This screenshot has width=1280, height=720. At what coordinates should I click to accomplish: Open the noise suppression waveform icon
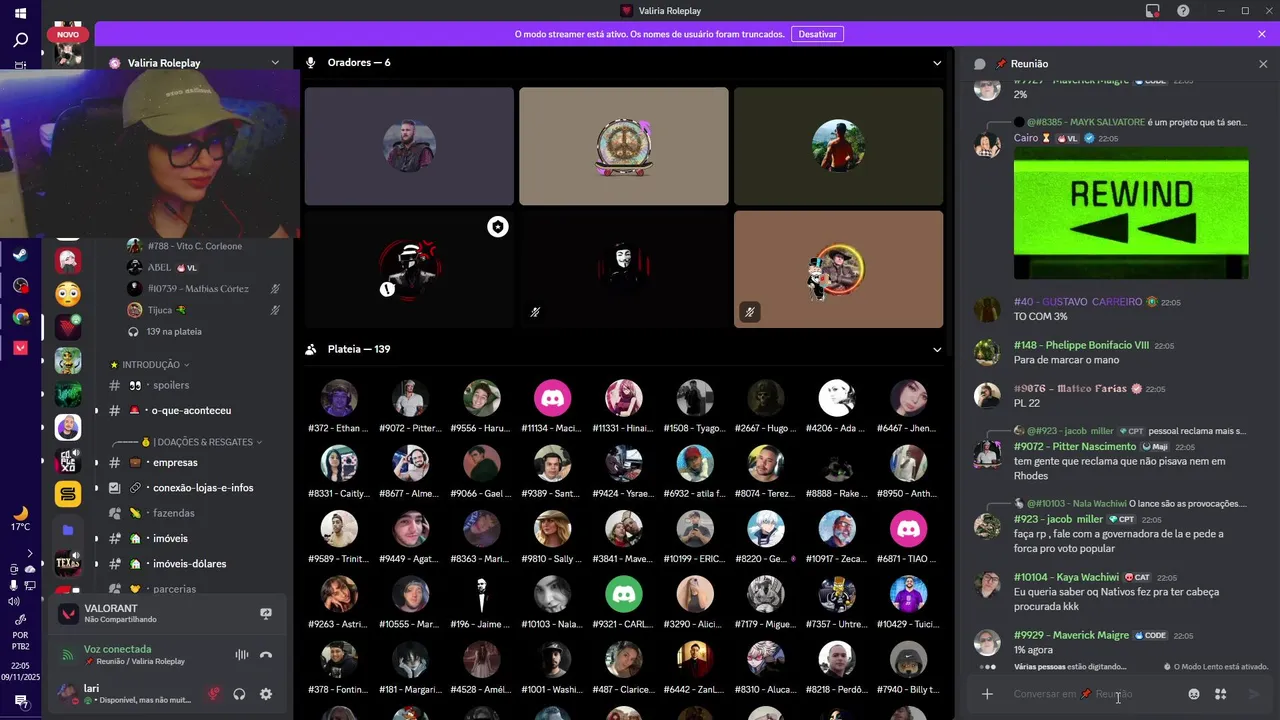tap(241, 655)
